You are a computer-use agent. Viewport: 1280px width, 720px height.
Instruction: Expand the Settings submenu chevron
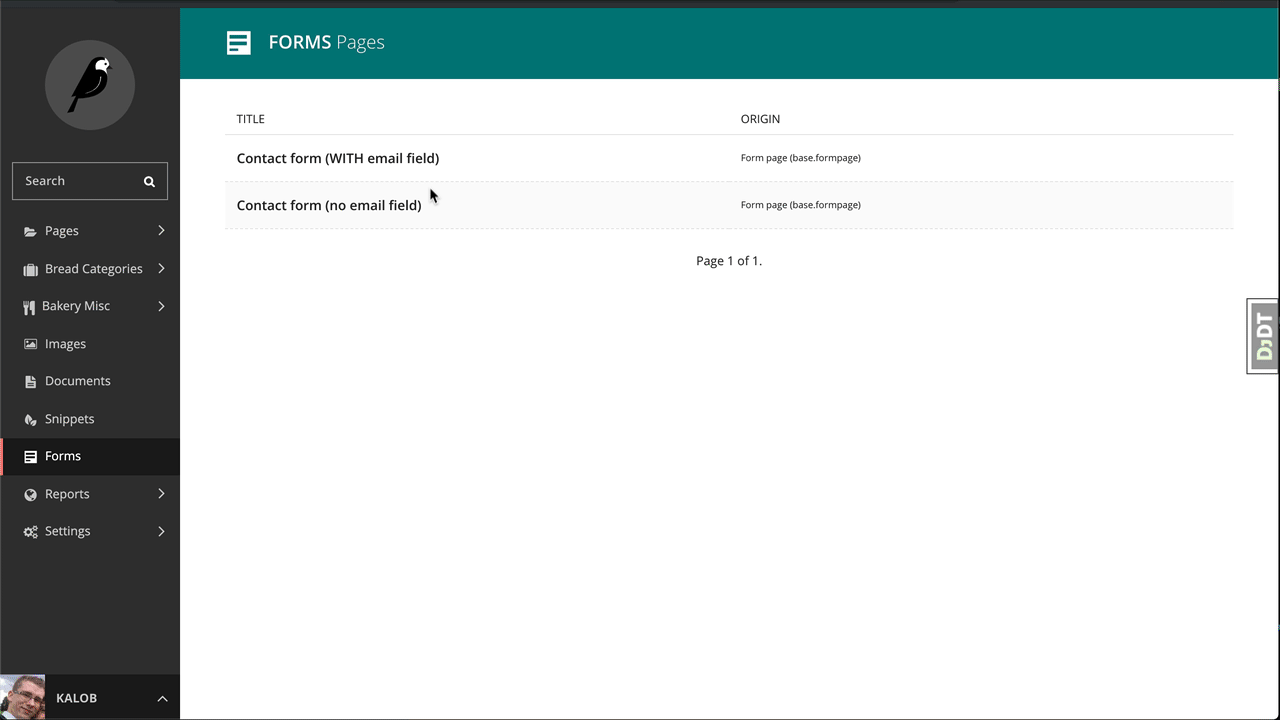[161, 531]
